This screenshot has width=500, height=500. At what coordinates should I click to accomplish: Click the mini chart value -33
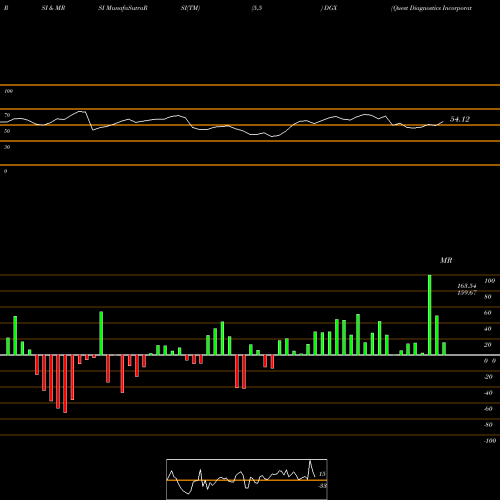(322, 486)
